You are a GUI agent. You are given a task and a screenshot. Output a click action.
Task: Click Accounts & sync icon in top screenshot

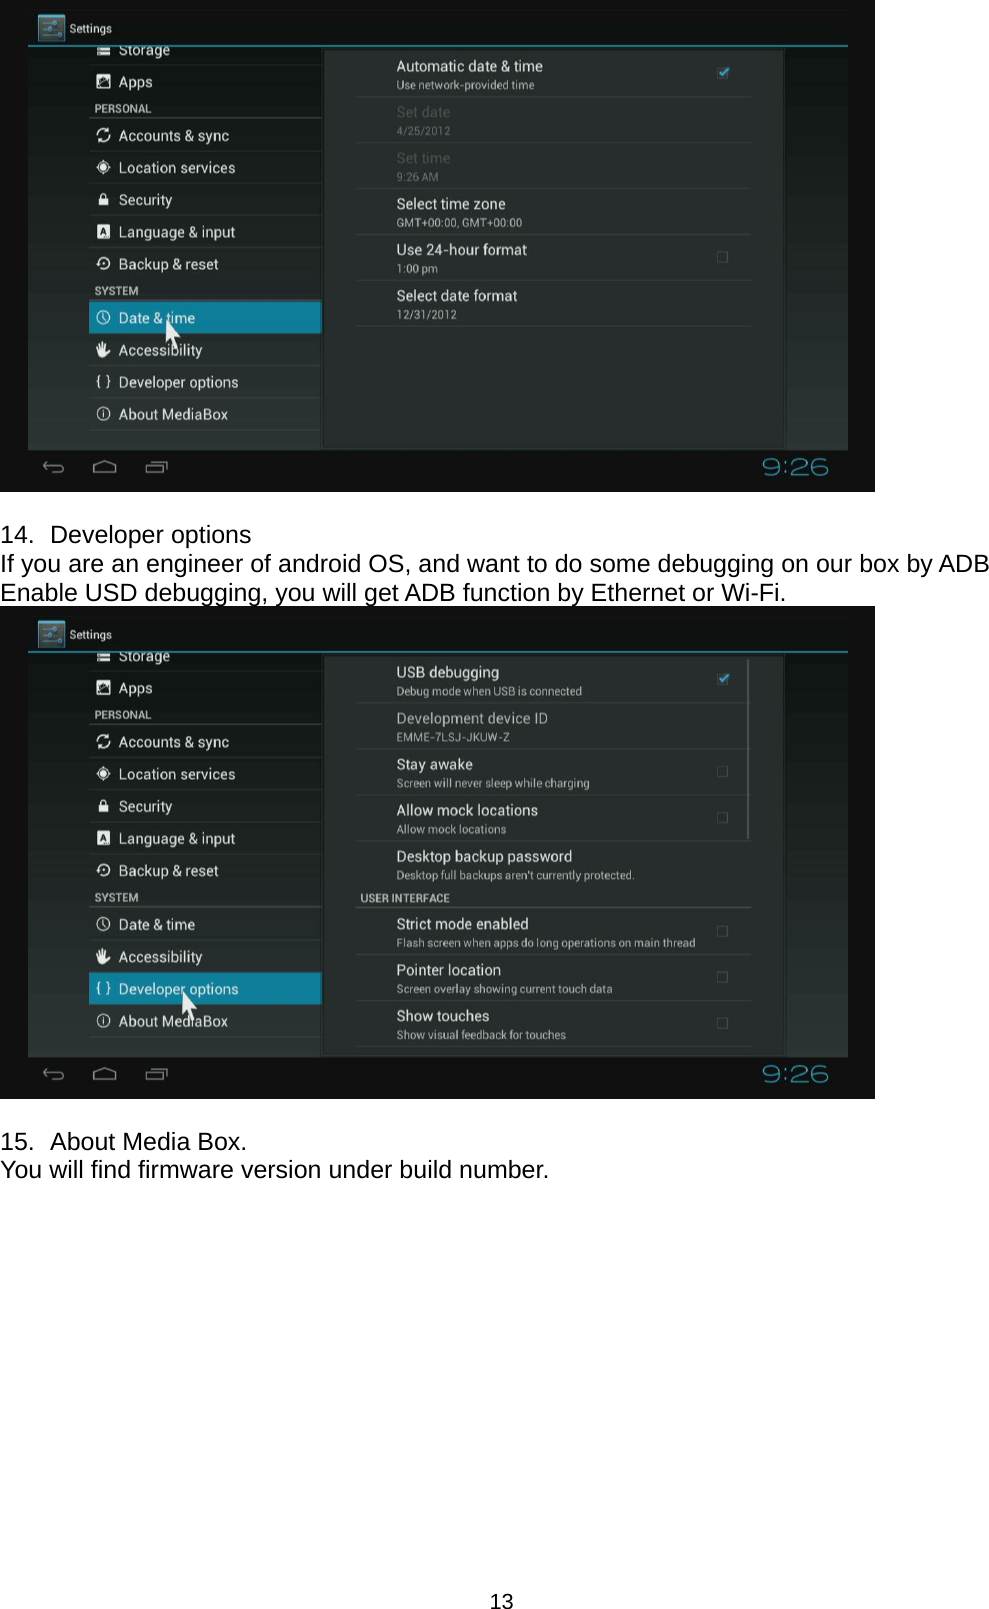[103, 135]
